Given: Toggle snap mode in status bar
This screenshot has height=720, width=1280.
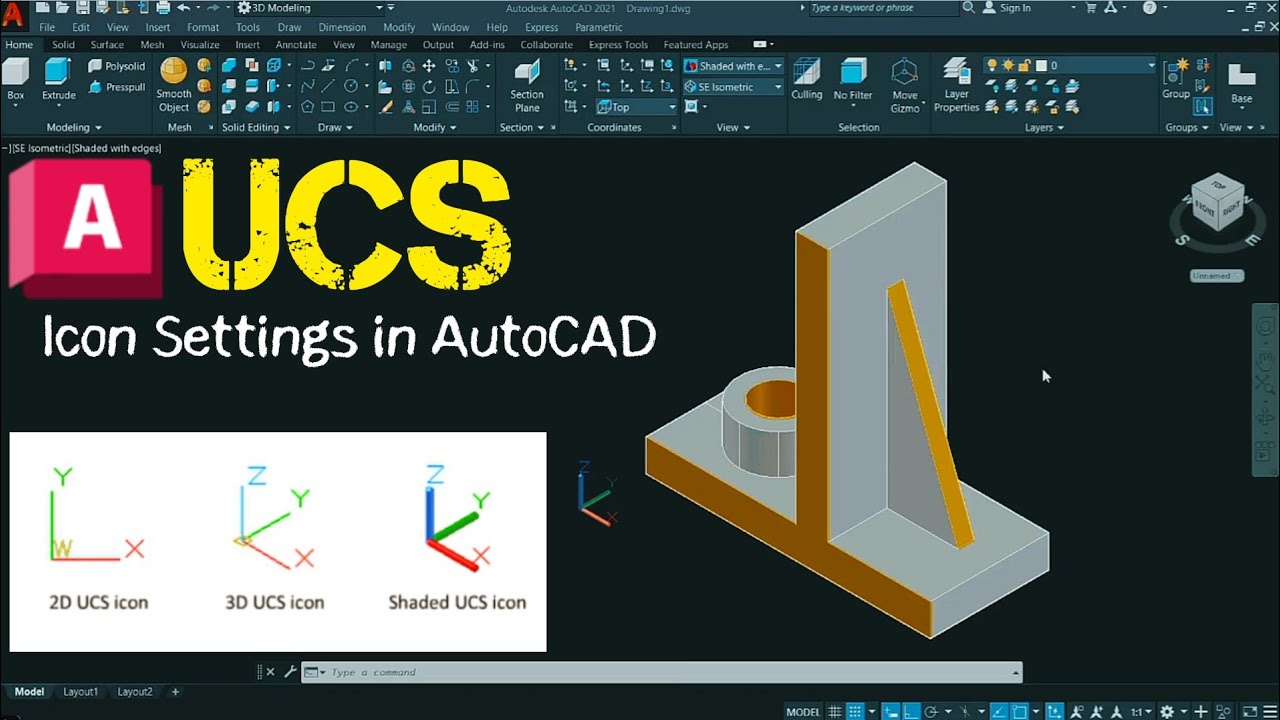Looking at the screenshot, I should point(854,711).
